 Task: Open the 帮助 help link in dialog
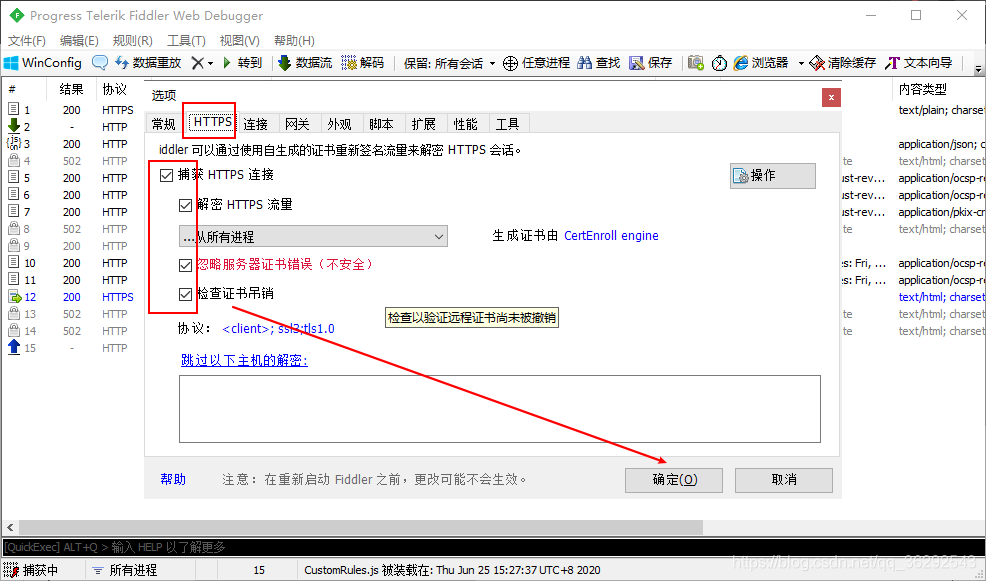(173, 480)
